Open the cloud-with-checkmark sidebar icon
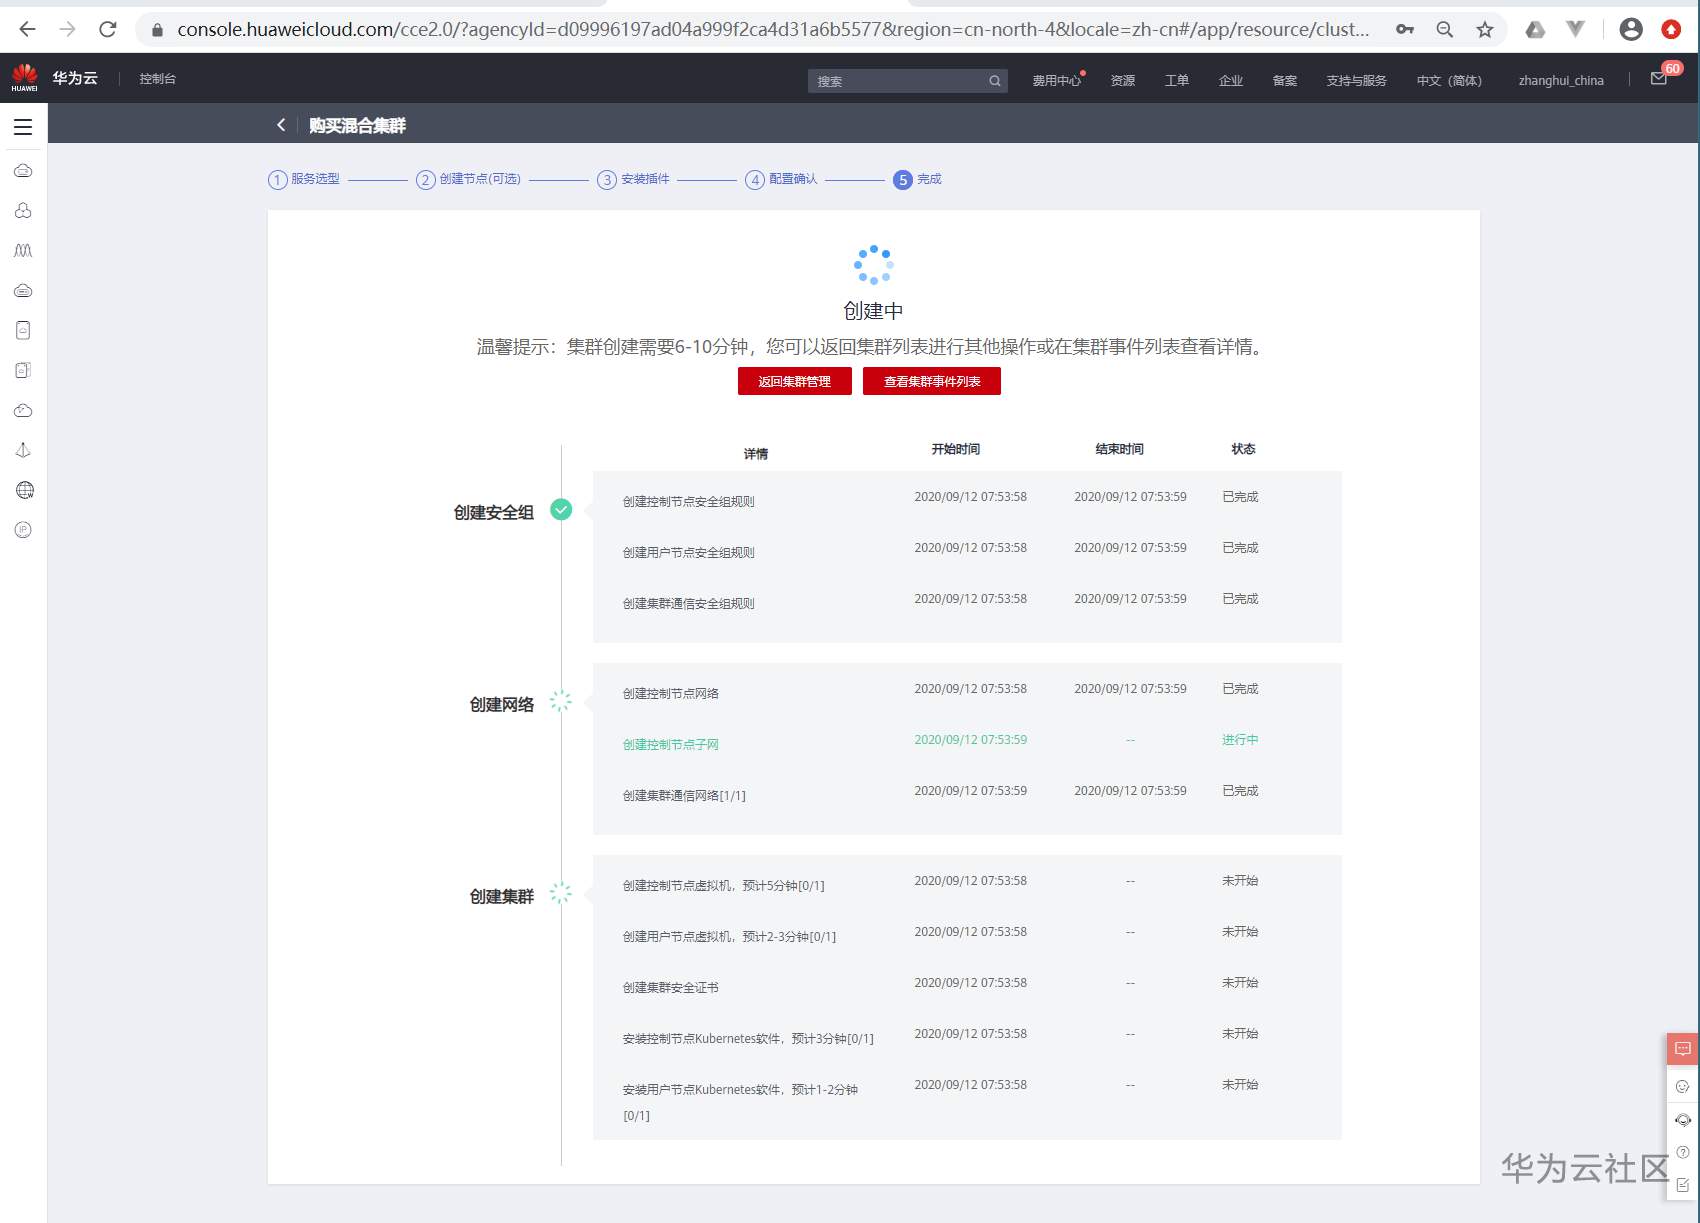The image size is (1700, 1223). pyautogui.click(x=23, y=411)
